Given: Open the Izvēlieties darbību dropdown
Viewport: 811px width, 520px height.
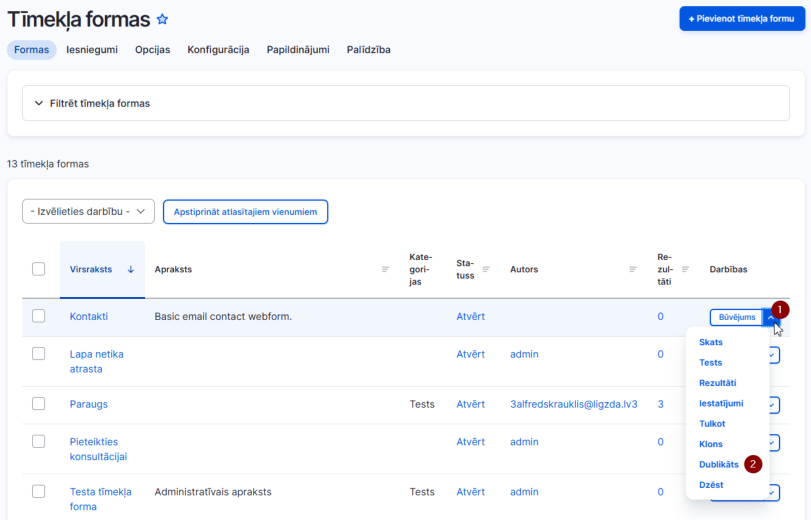Looking at the screenshot, I should [x=88, y=212].
